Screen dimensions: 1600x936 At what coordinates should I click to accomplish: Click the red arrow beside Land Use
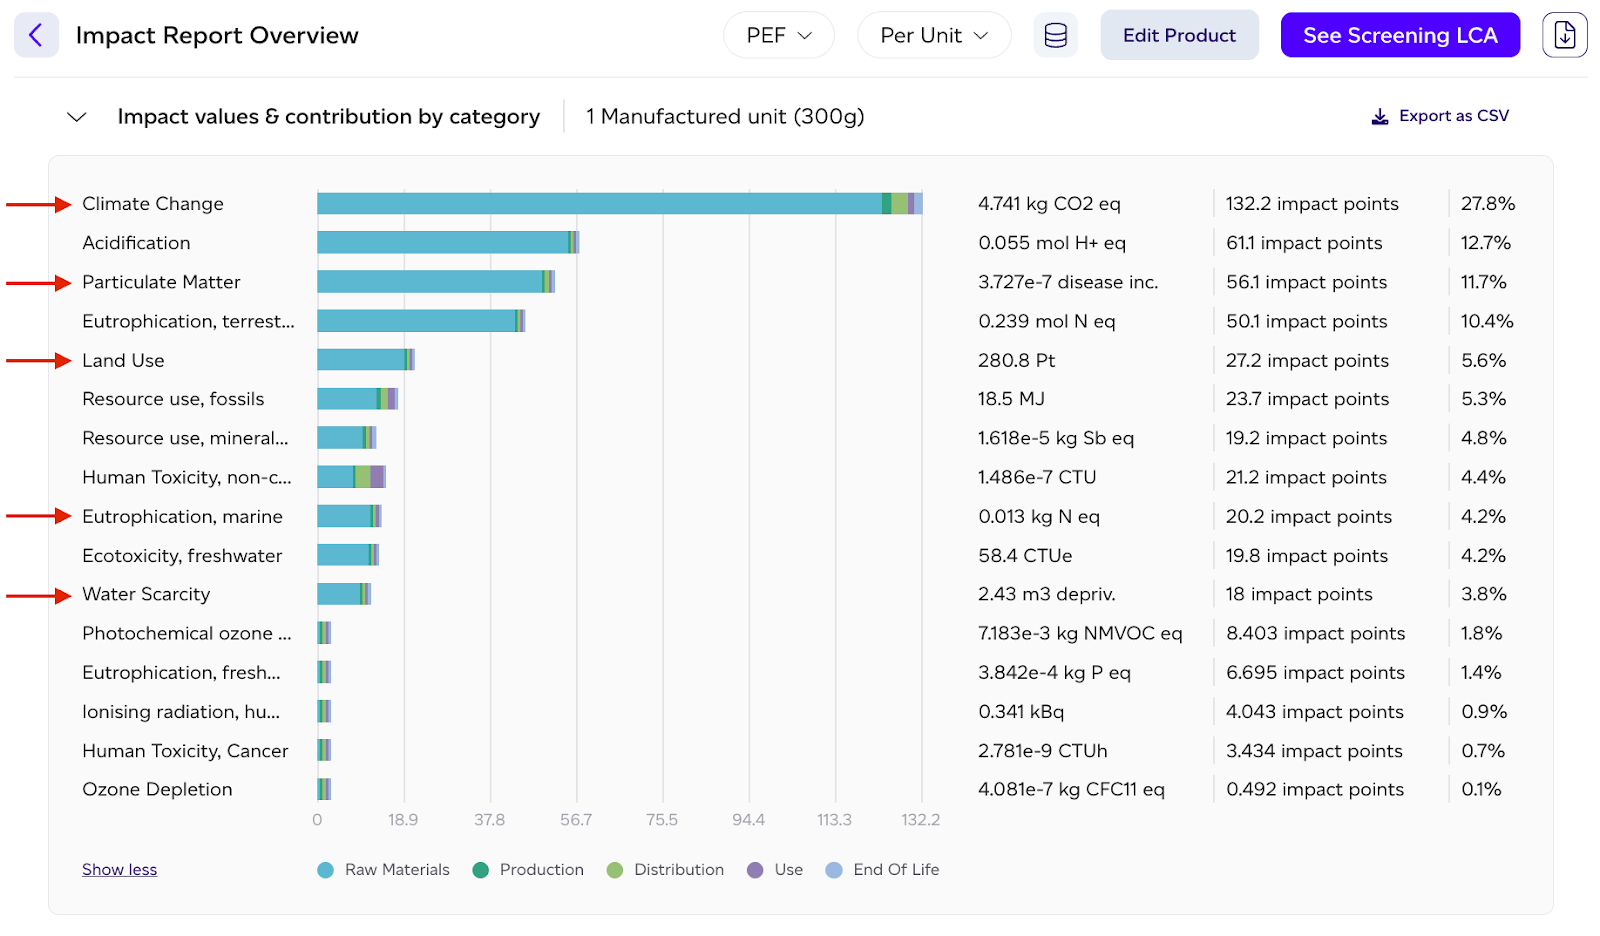pos(39,360)
